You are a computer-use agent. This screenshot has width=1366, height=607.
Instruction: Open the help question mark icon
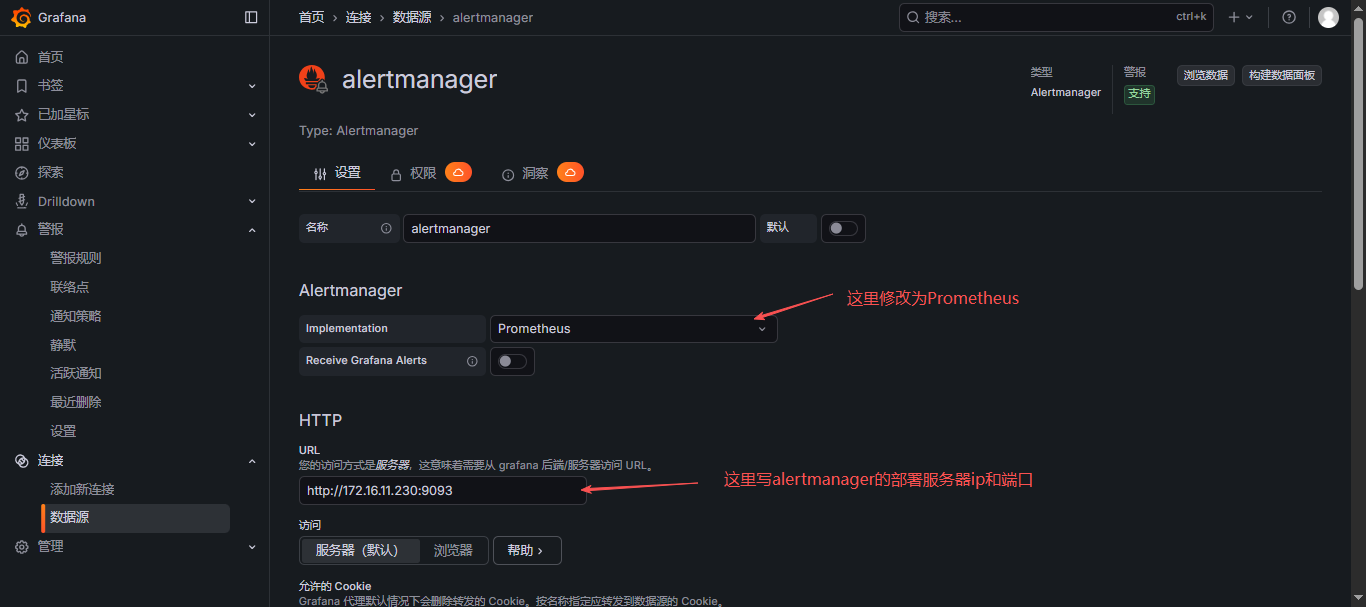pos(1289,17)
